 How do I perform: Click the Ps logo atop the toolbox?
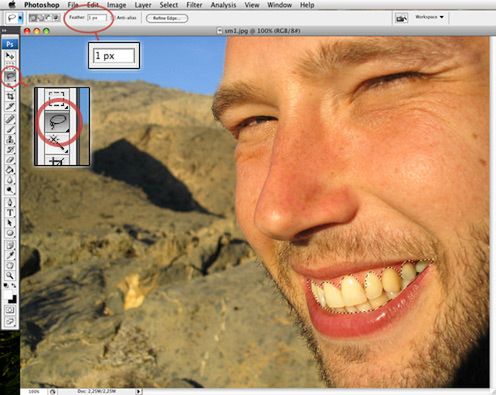10,44
